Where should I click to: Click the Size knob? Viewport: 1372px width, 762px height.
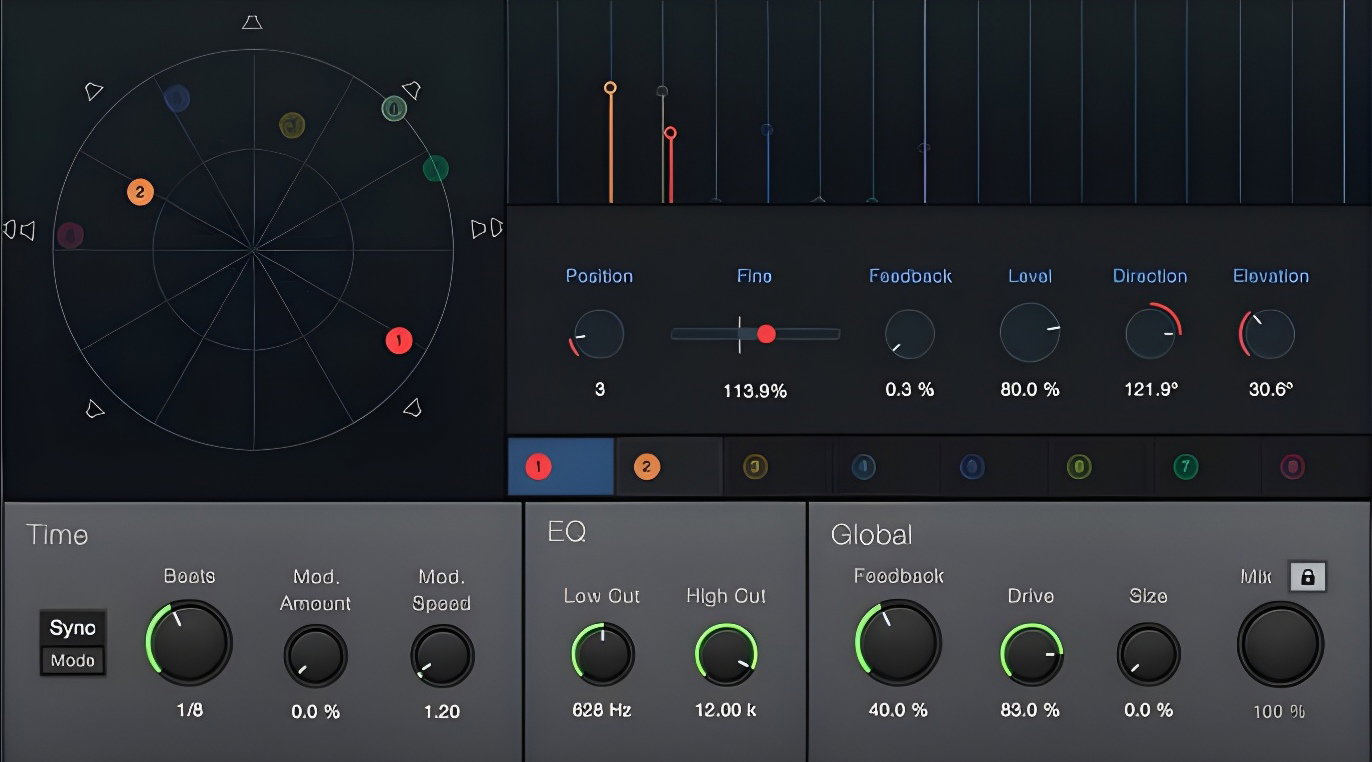click(1149, 655)
